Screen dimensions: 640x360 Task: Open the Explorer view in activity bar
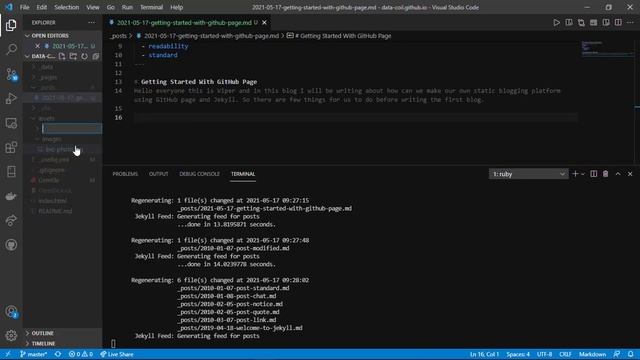11,25
